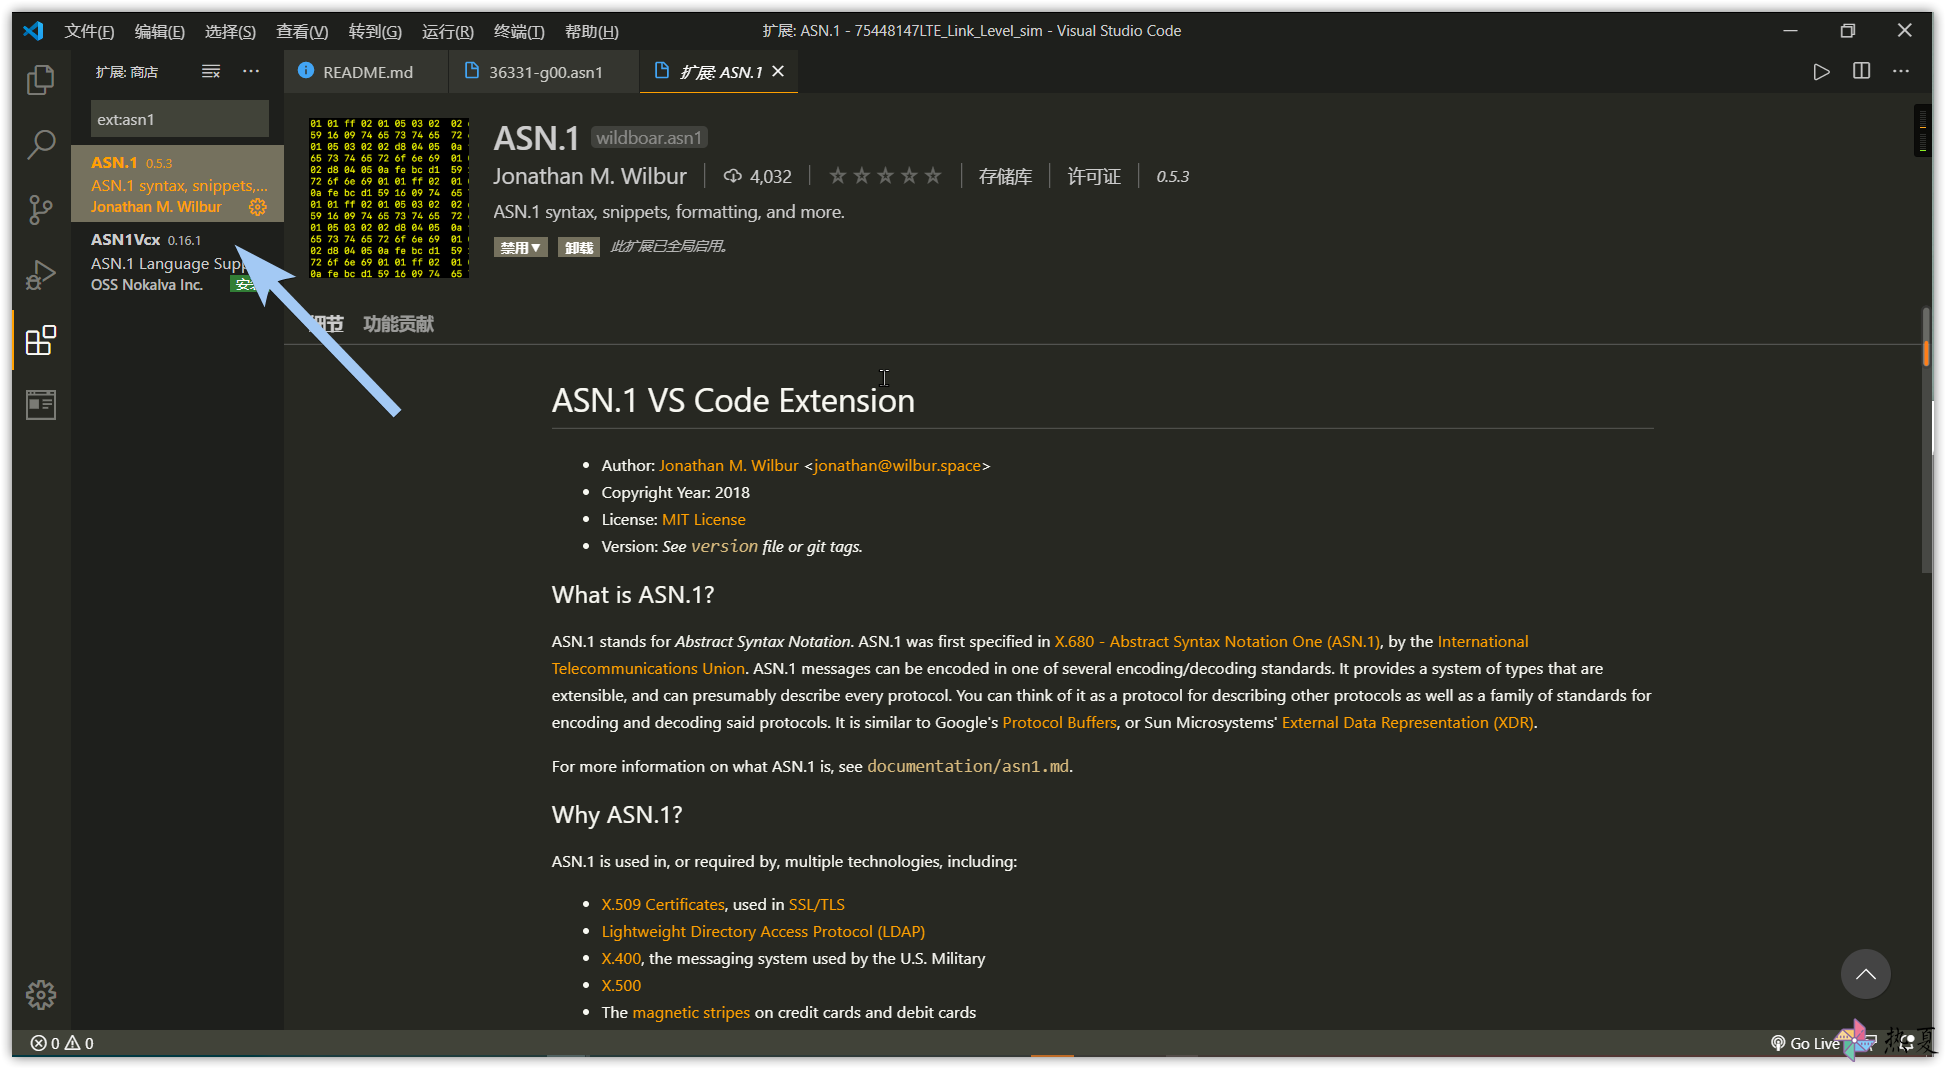
Task: Click the ASN.1 extension hex icon image
Action: click(389, 198)
